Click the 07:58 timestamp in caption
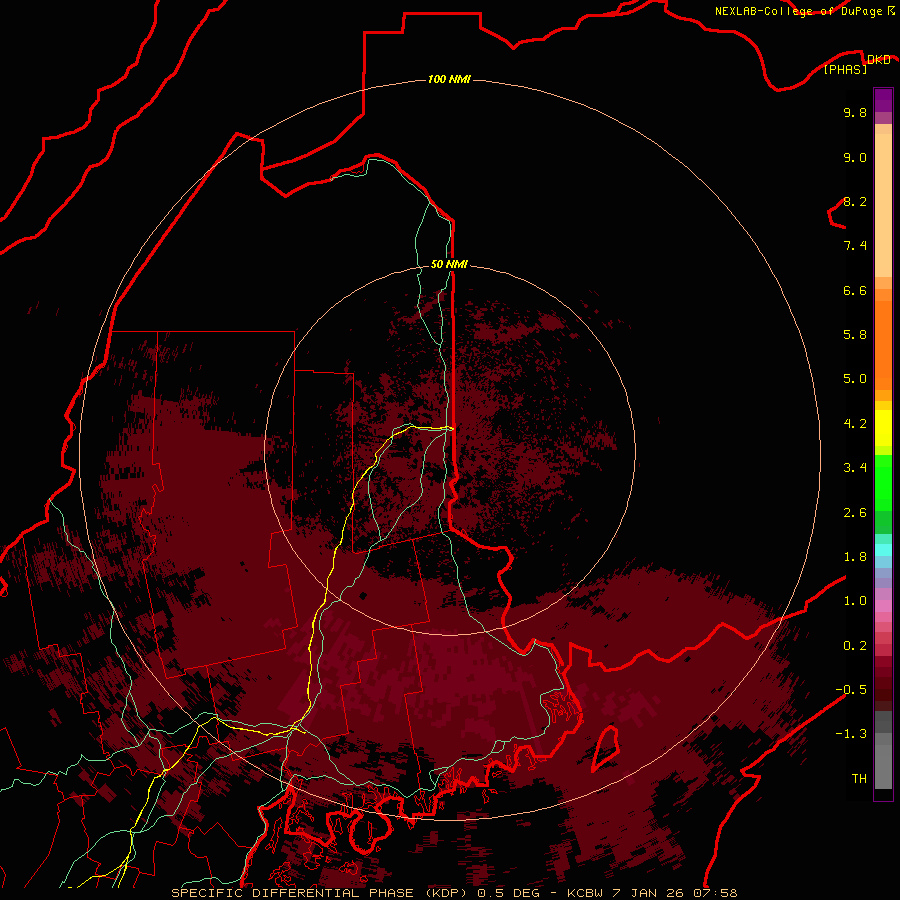 coord(717,893)
